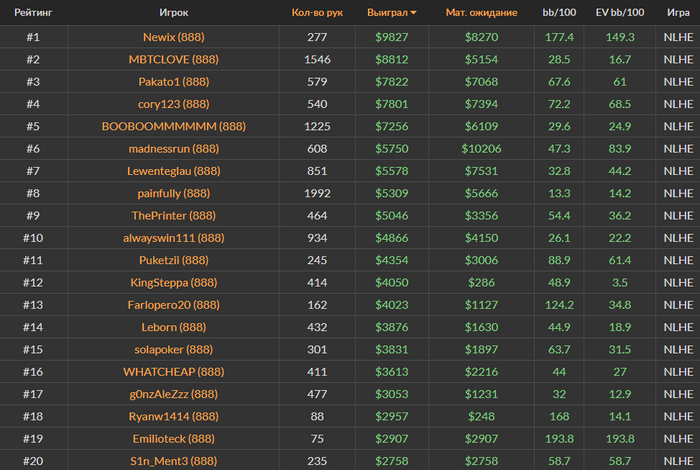Image resolution: width=700 pixels, height=470 pixels.
Task: Select S1n_Ment3 (888) player link
Action: [x=174, y=461]
